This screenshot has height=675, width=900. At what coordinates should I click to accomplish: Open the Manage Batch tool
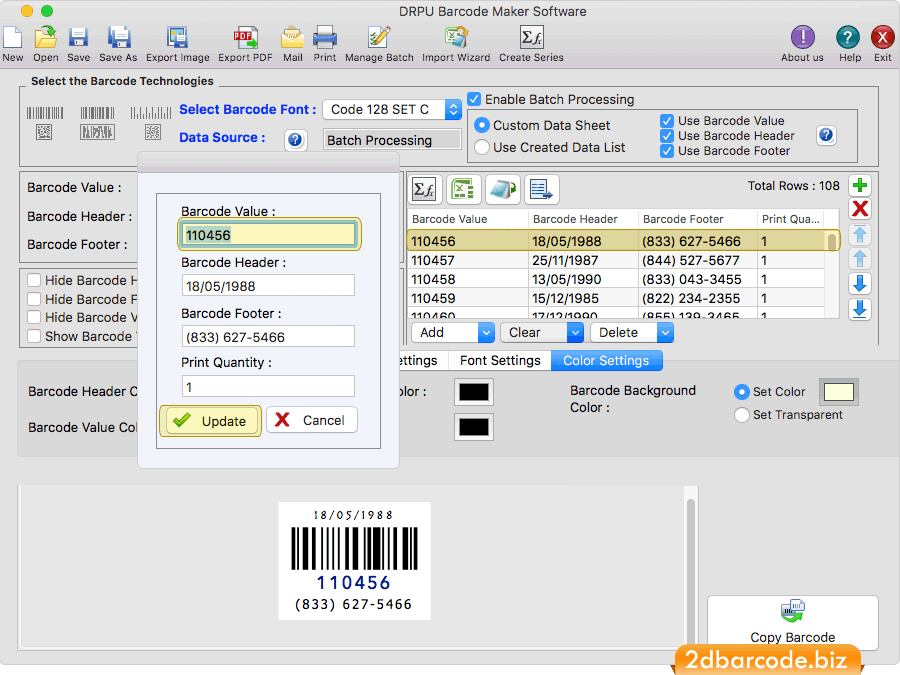379,37
